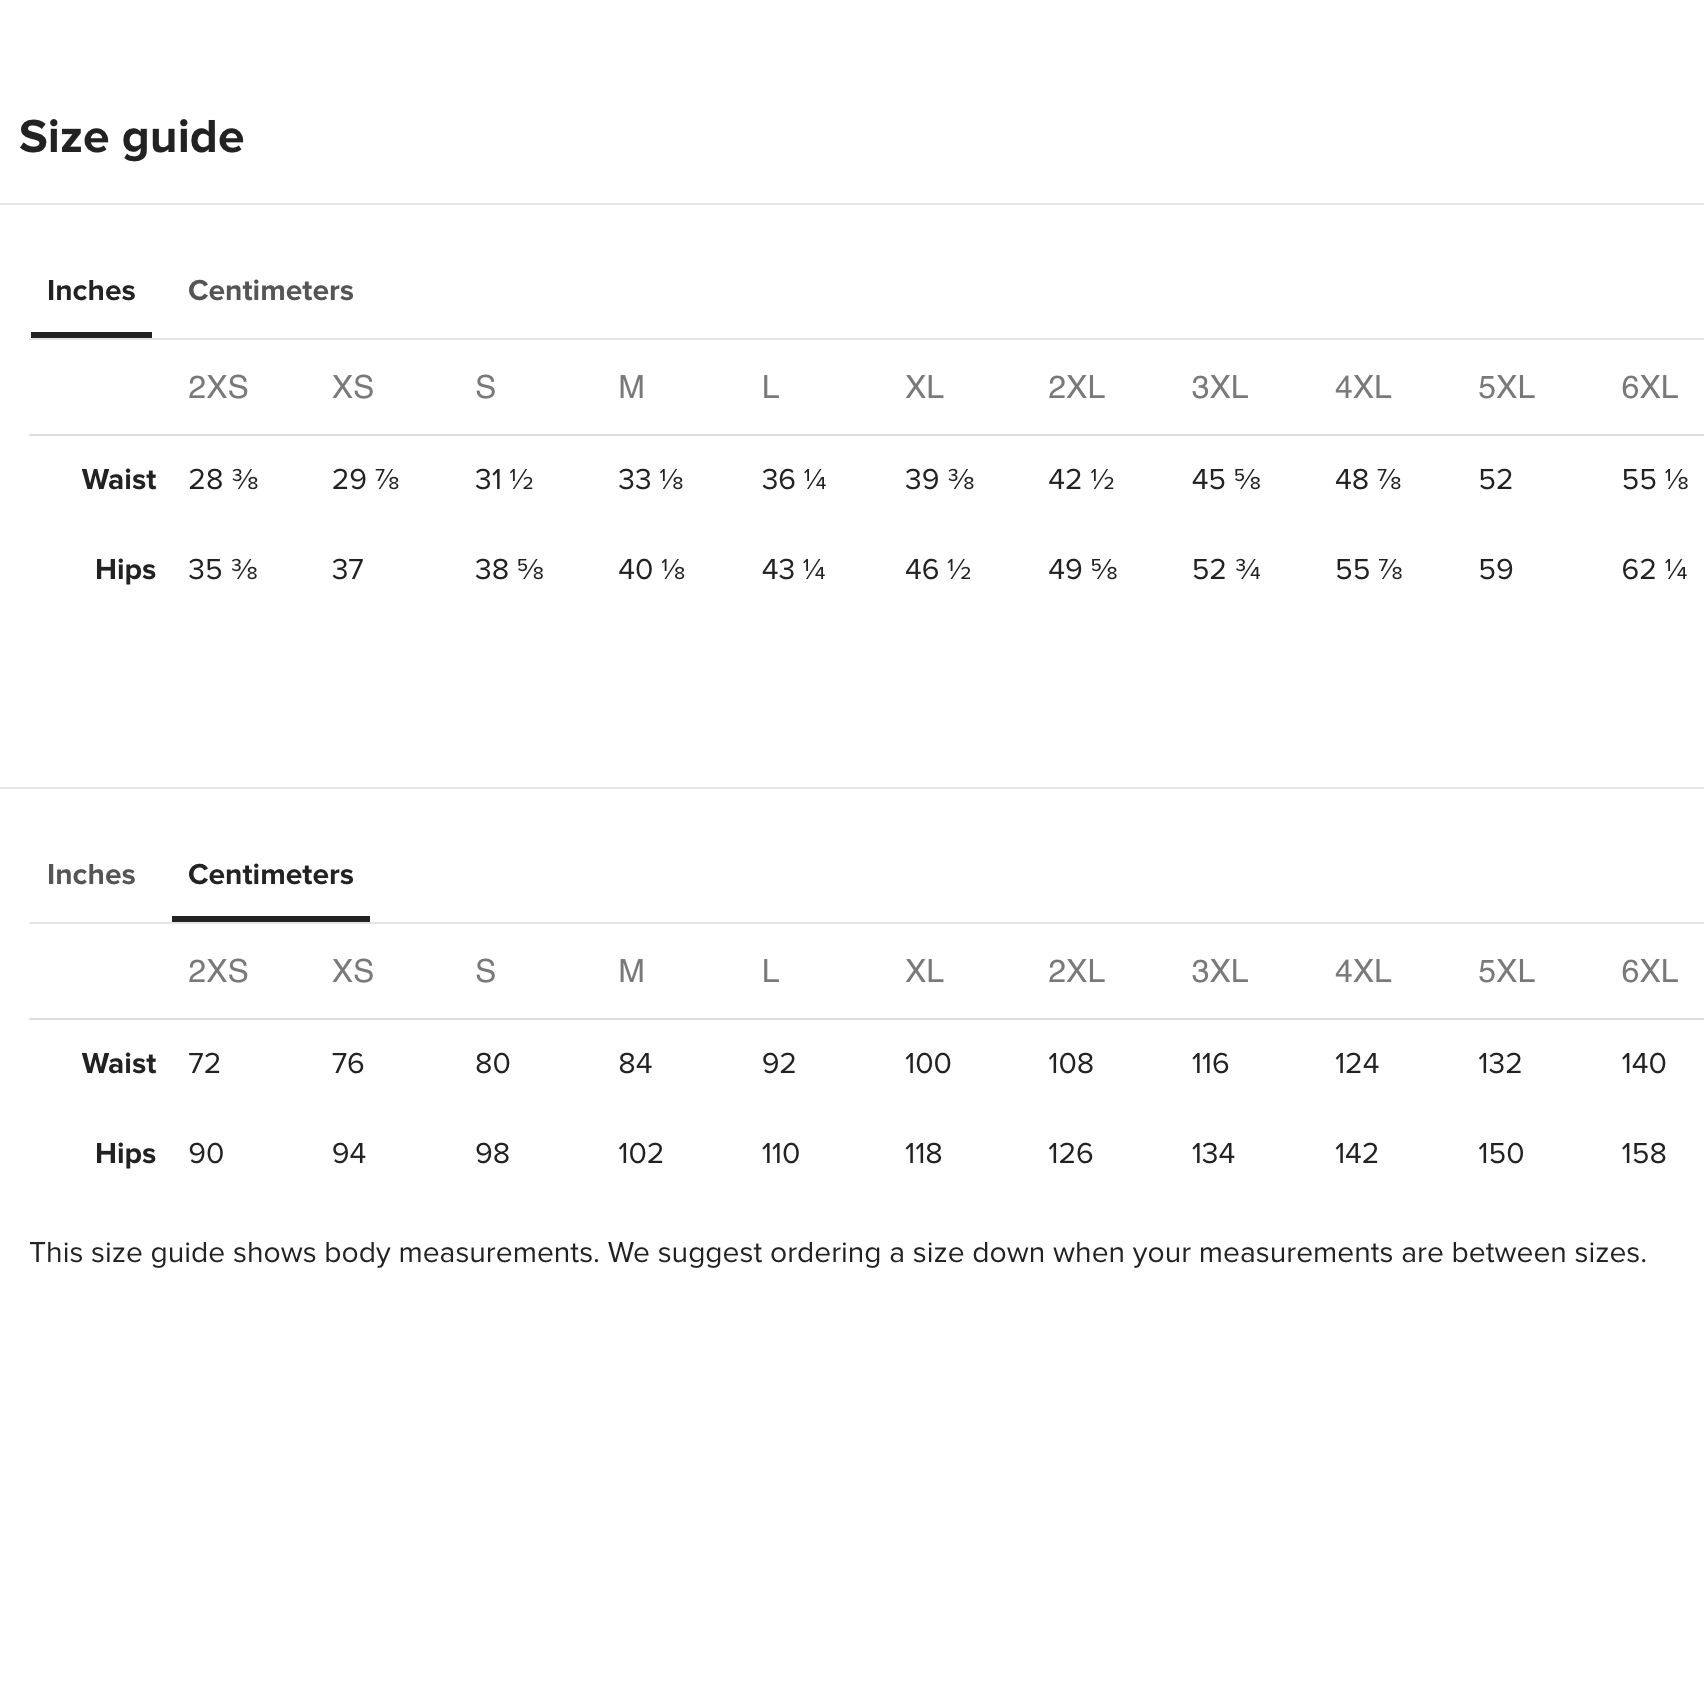
Task: Click the Size guide heading
Action: pos(131,137)
